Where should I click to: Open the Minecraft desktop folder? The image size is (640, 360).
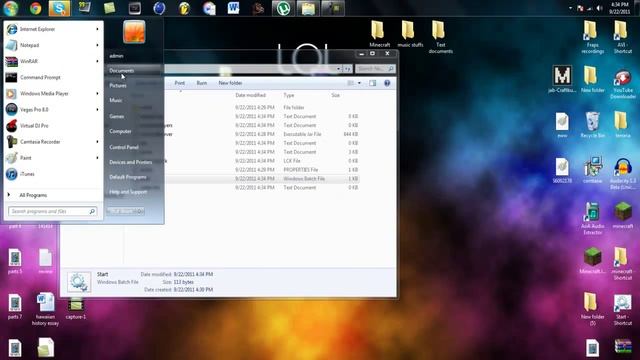(x=379, y=34)
